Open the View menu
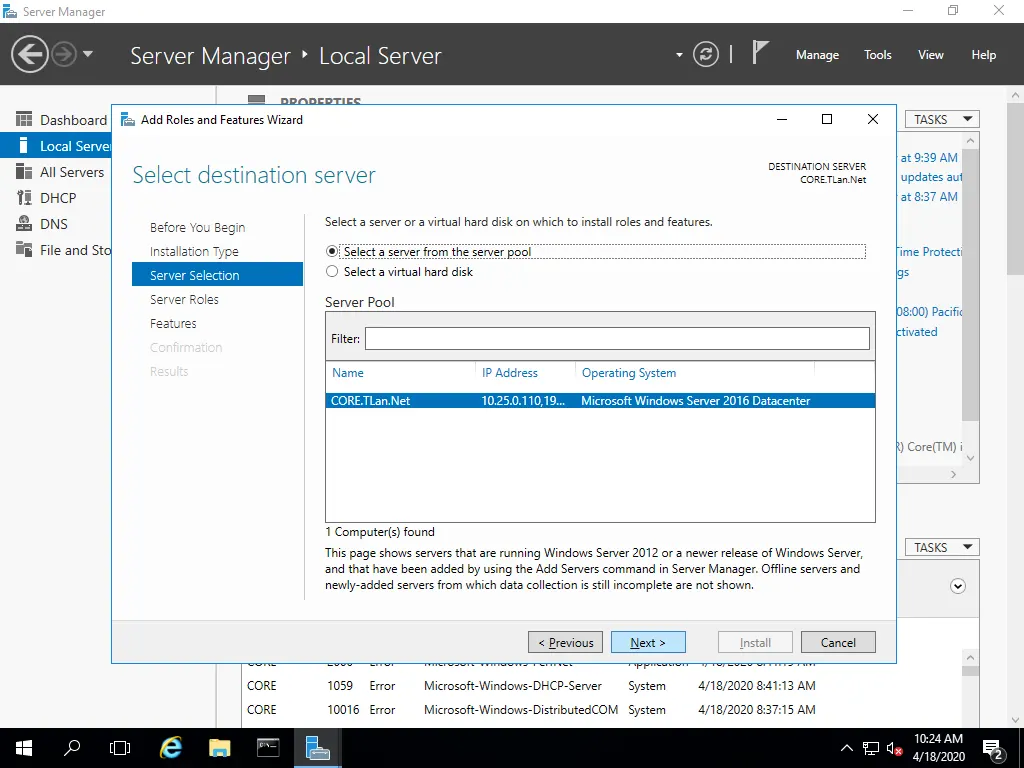This screenshot has height=768, width=1024. pos(930,55)
